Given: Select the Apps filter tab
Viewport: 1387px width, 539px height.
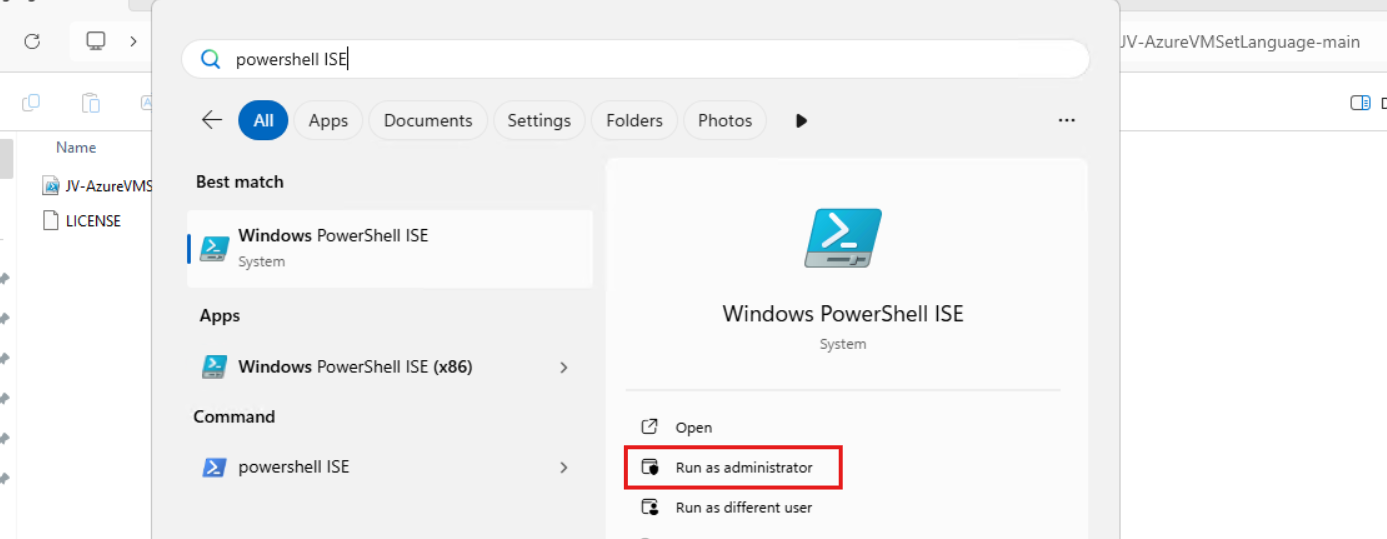Looking at the screenshot, I should coord(328,120).
